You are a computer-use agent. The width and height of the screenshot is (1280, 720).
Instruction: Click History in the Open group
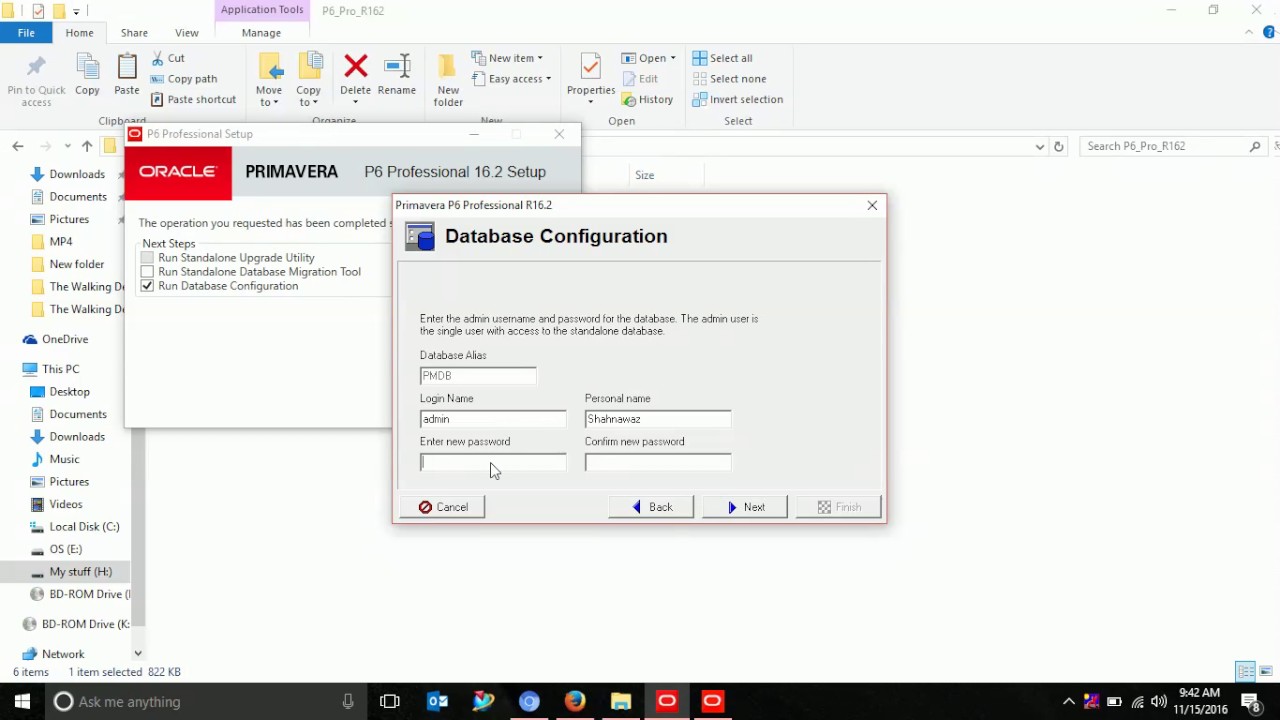647,99
